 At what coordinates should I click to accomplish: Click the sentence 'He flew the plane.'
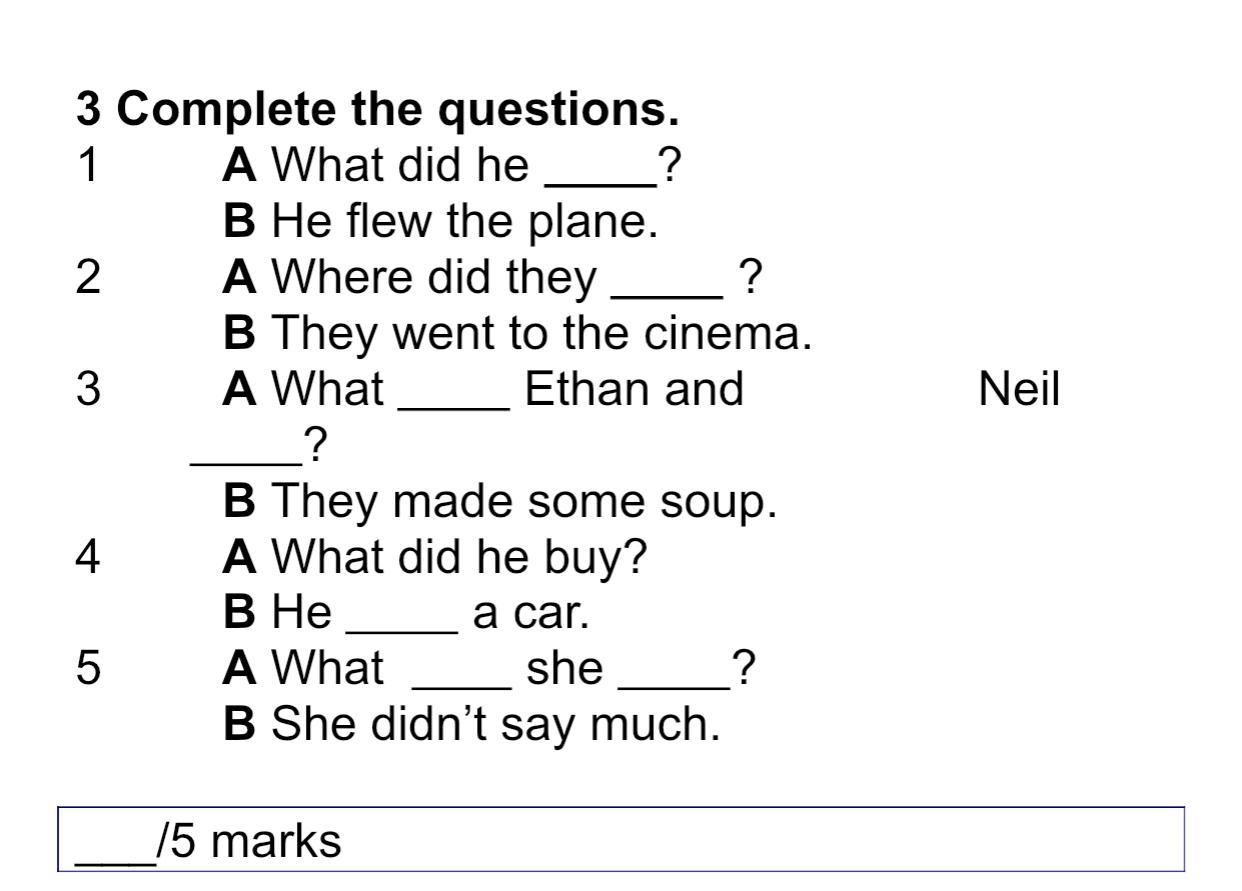440,226
